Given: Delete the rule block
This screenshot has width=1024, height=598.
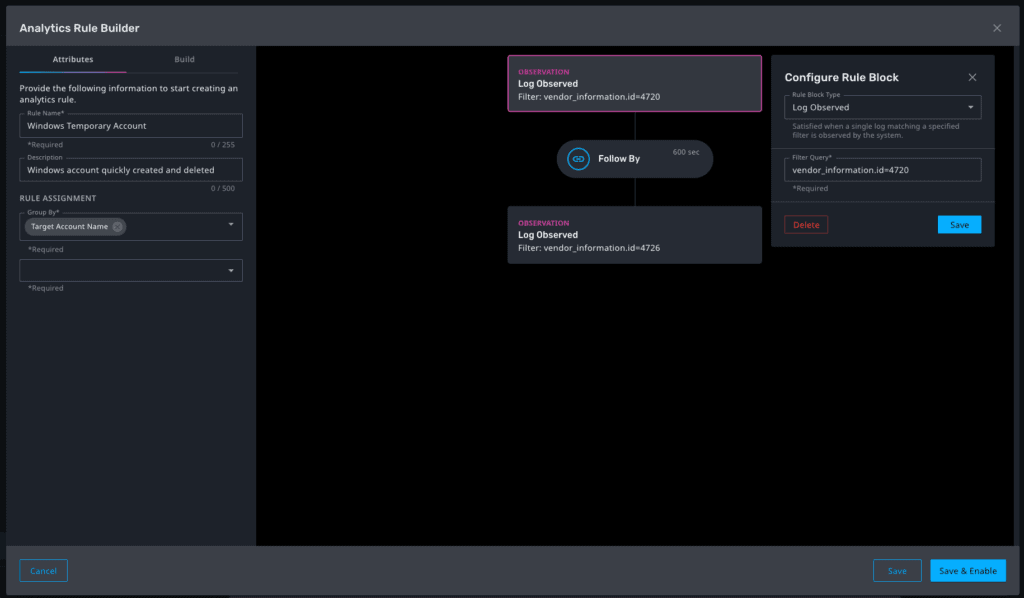Looking at the screenshot, I should point(805,224).
